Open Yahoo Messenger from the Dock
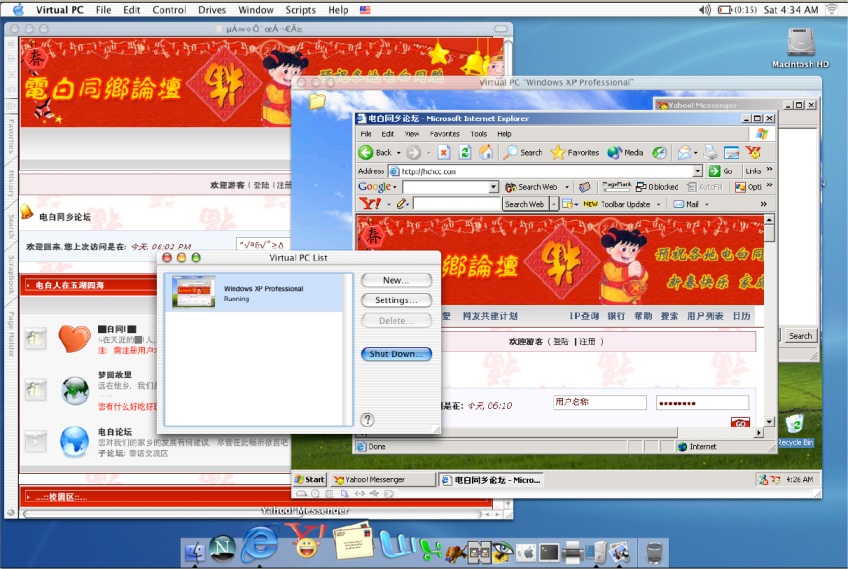848x569 pixels. click(x=302, y=546)
